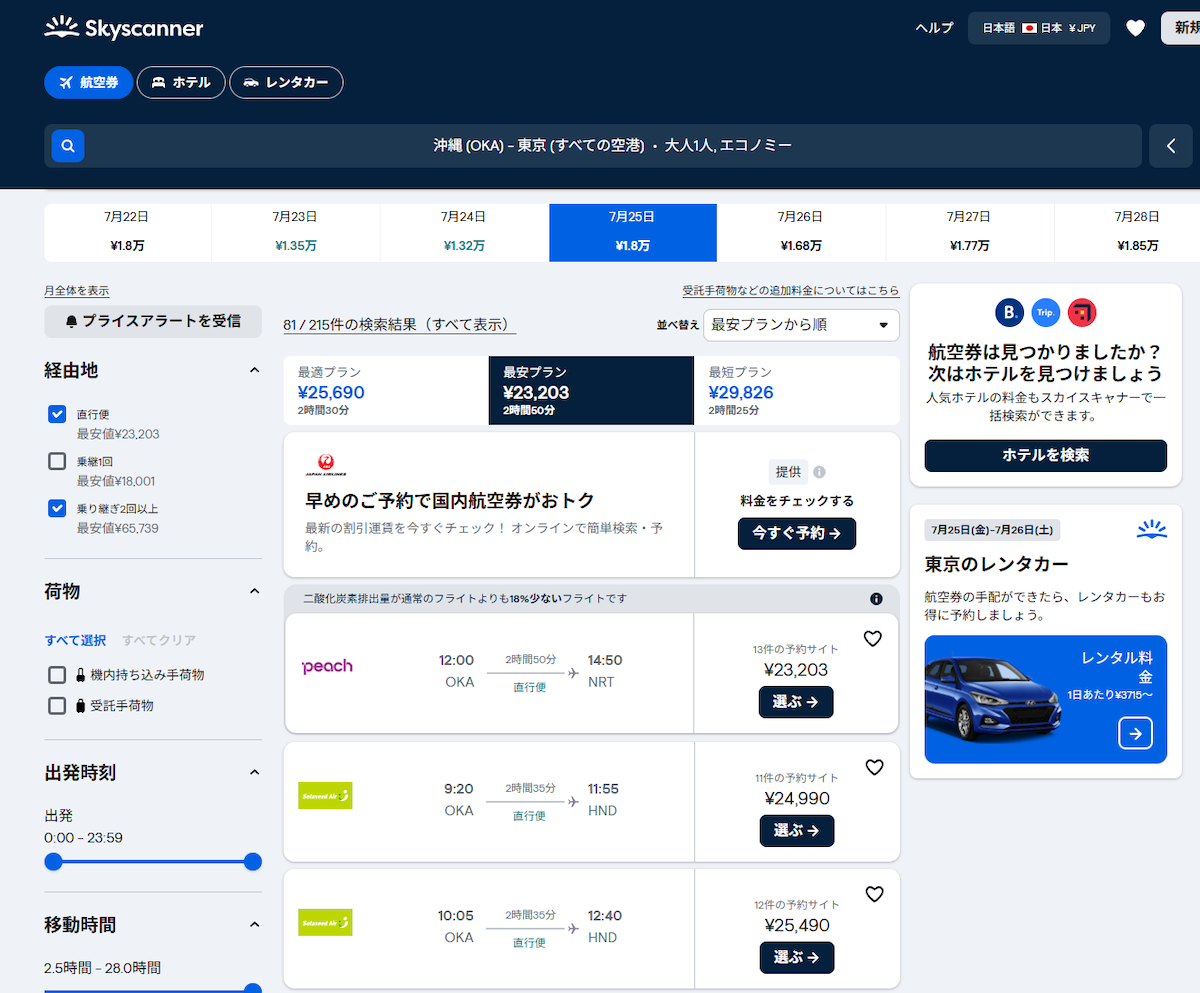Screen dimensions: 1200x993
Task: Select the 最適プラン tab
Action: (x=386, y=390)
